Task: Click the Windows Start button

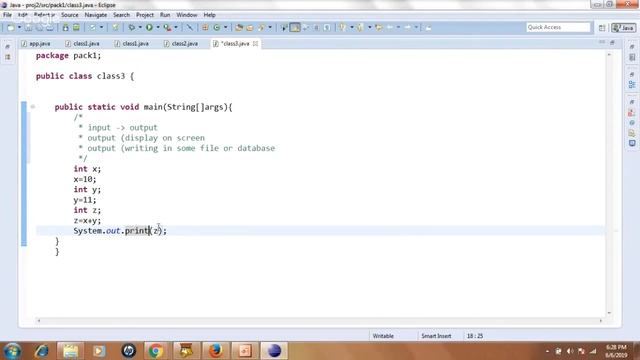Action: [x=12, y=351]
